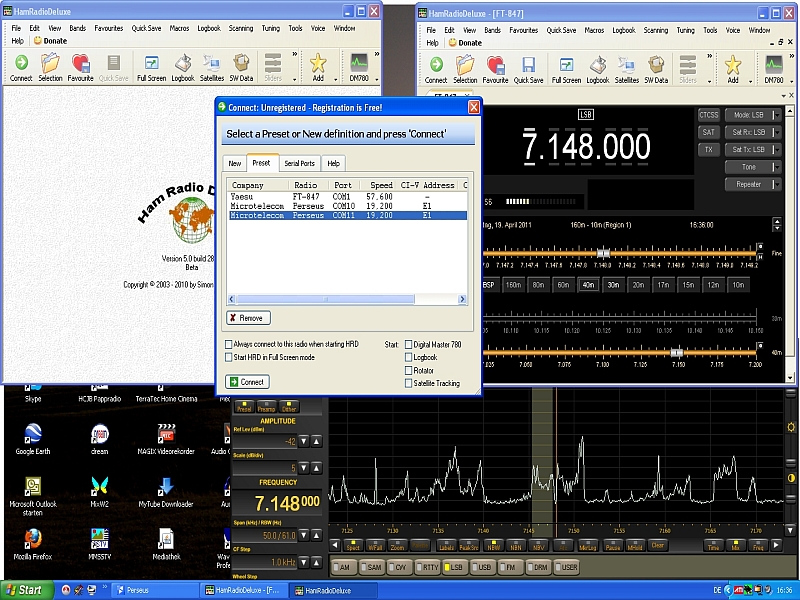Click Favourite heart icon in FT-847 window
This screenshot has width=800, height=600.
495,70
